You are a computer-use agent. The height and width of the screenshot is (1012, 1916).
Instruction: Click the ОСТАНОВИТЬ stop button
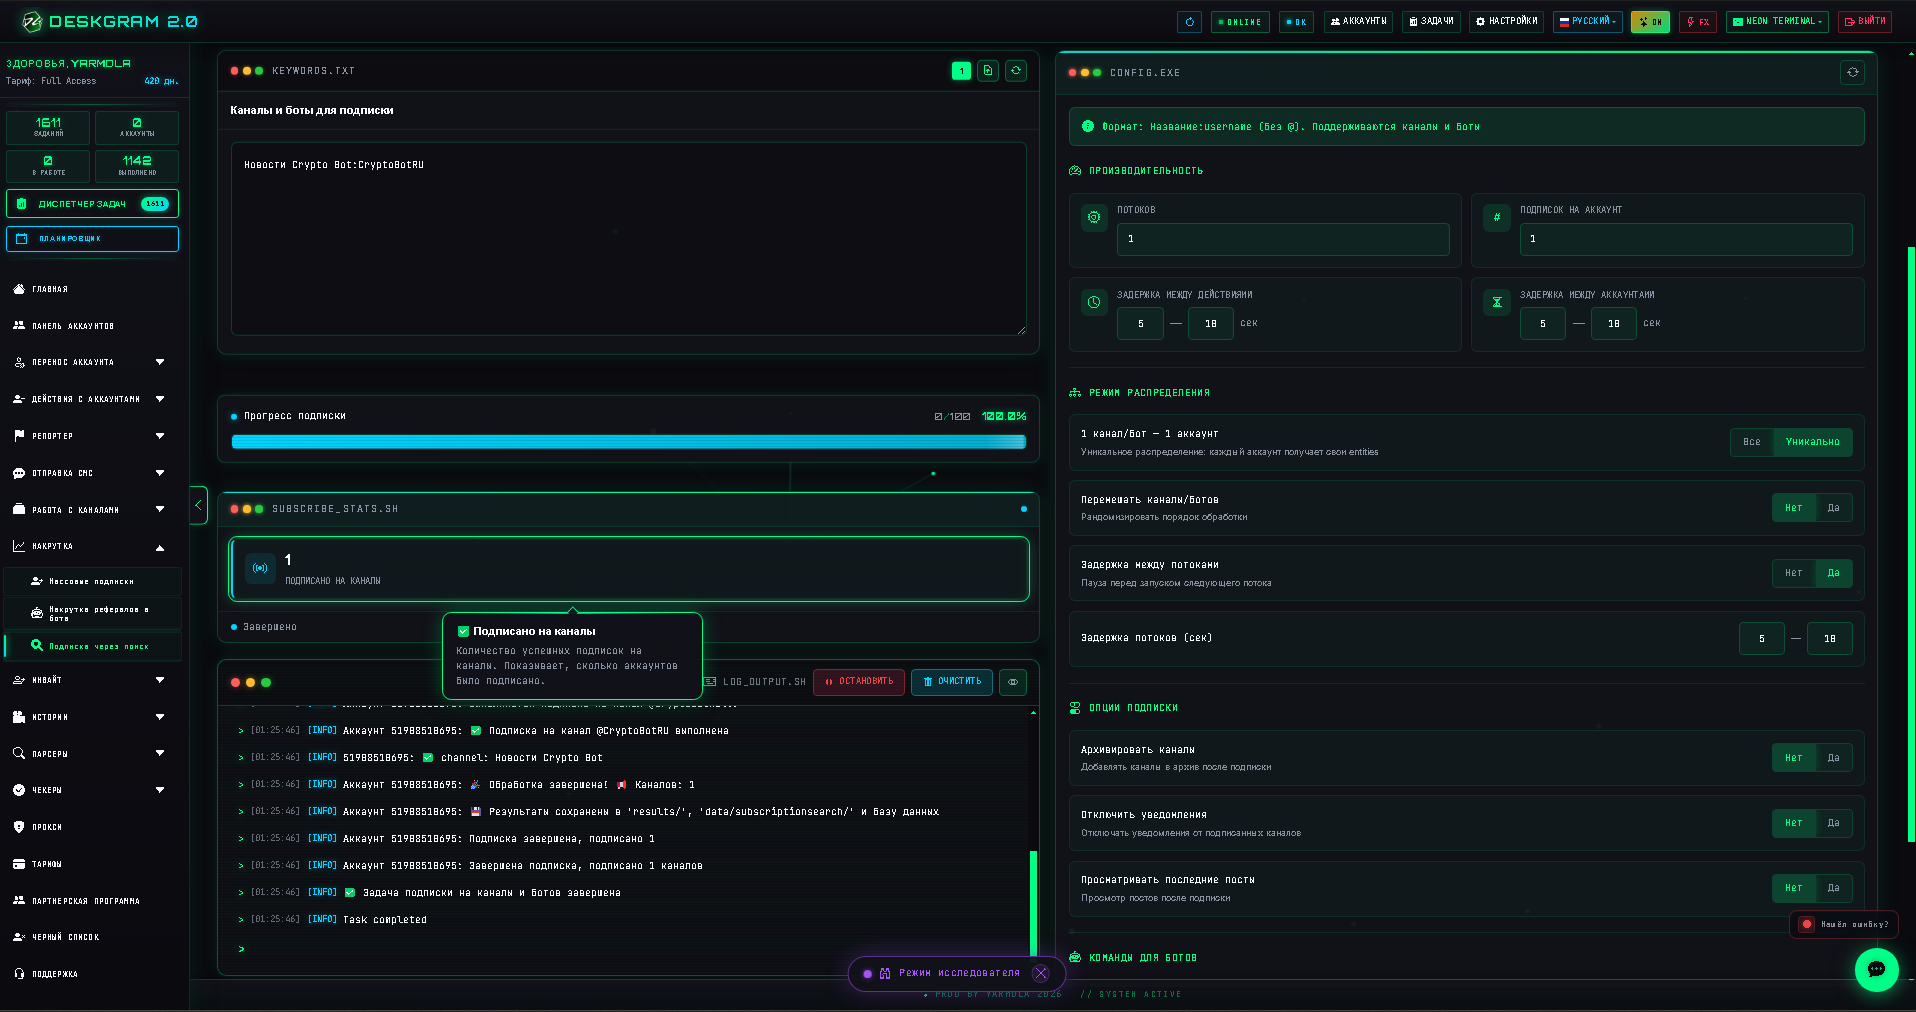(x=859, y=682)
